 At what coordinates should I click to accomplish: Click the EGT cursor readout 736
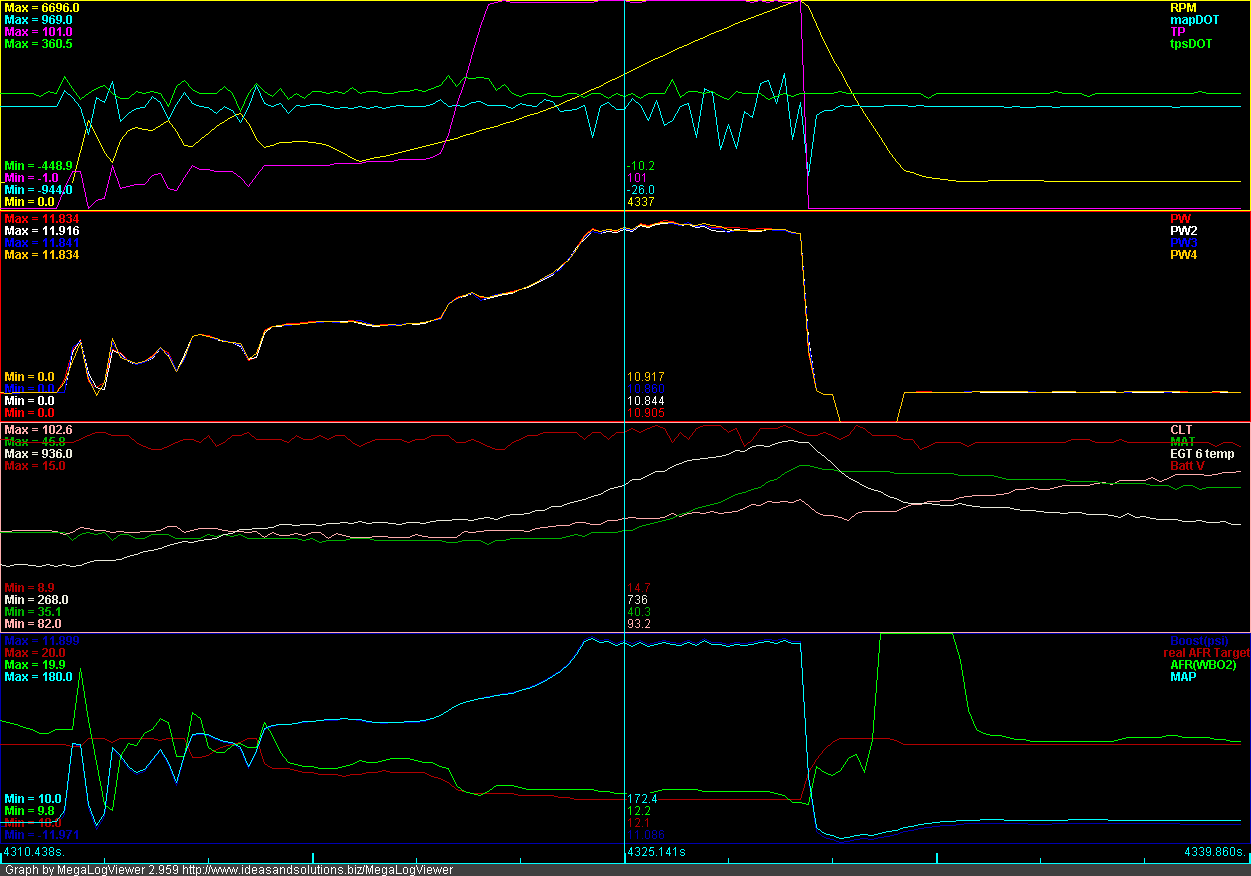point(637,600)
